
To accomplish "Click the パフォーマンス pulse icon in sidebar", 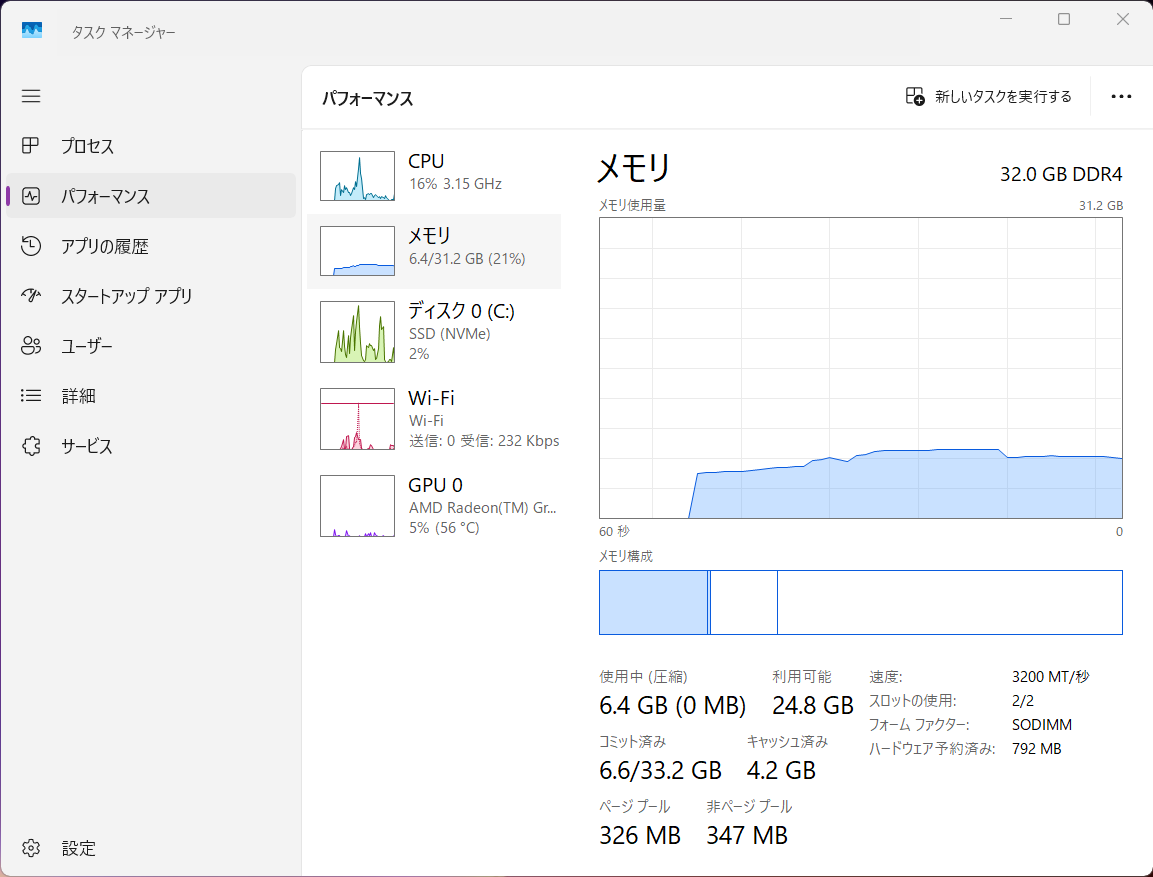I will click(31, 196).
